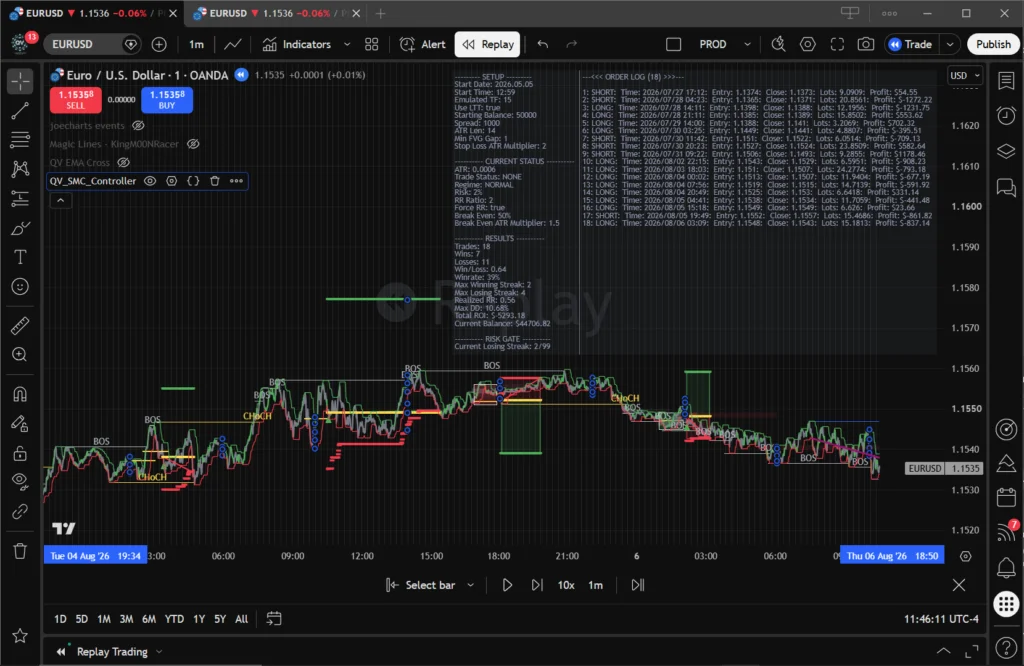Toggle stay in drawing mode
Viewport: 1024px width, 666px height.
tap(20, 424)
